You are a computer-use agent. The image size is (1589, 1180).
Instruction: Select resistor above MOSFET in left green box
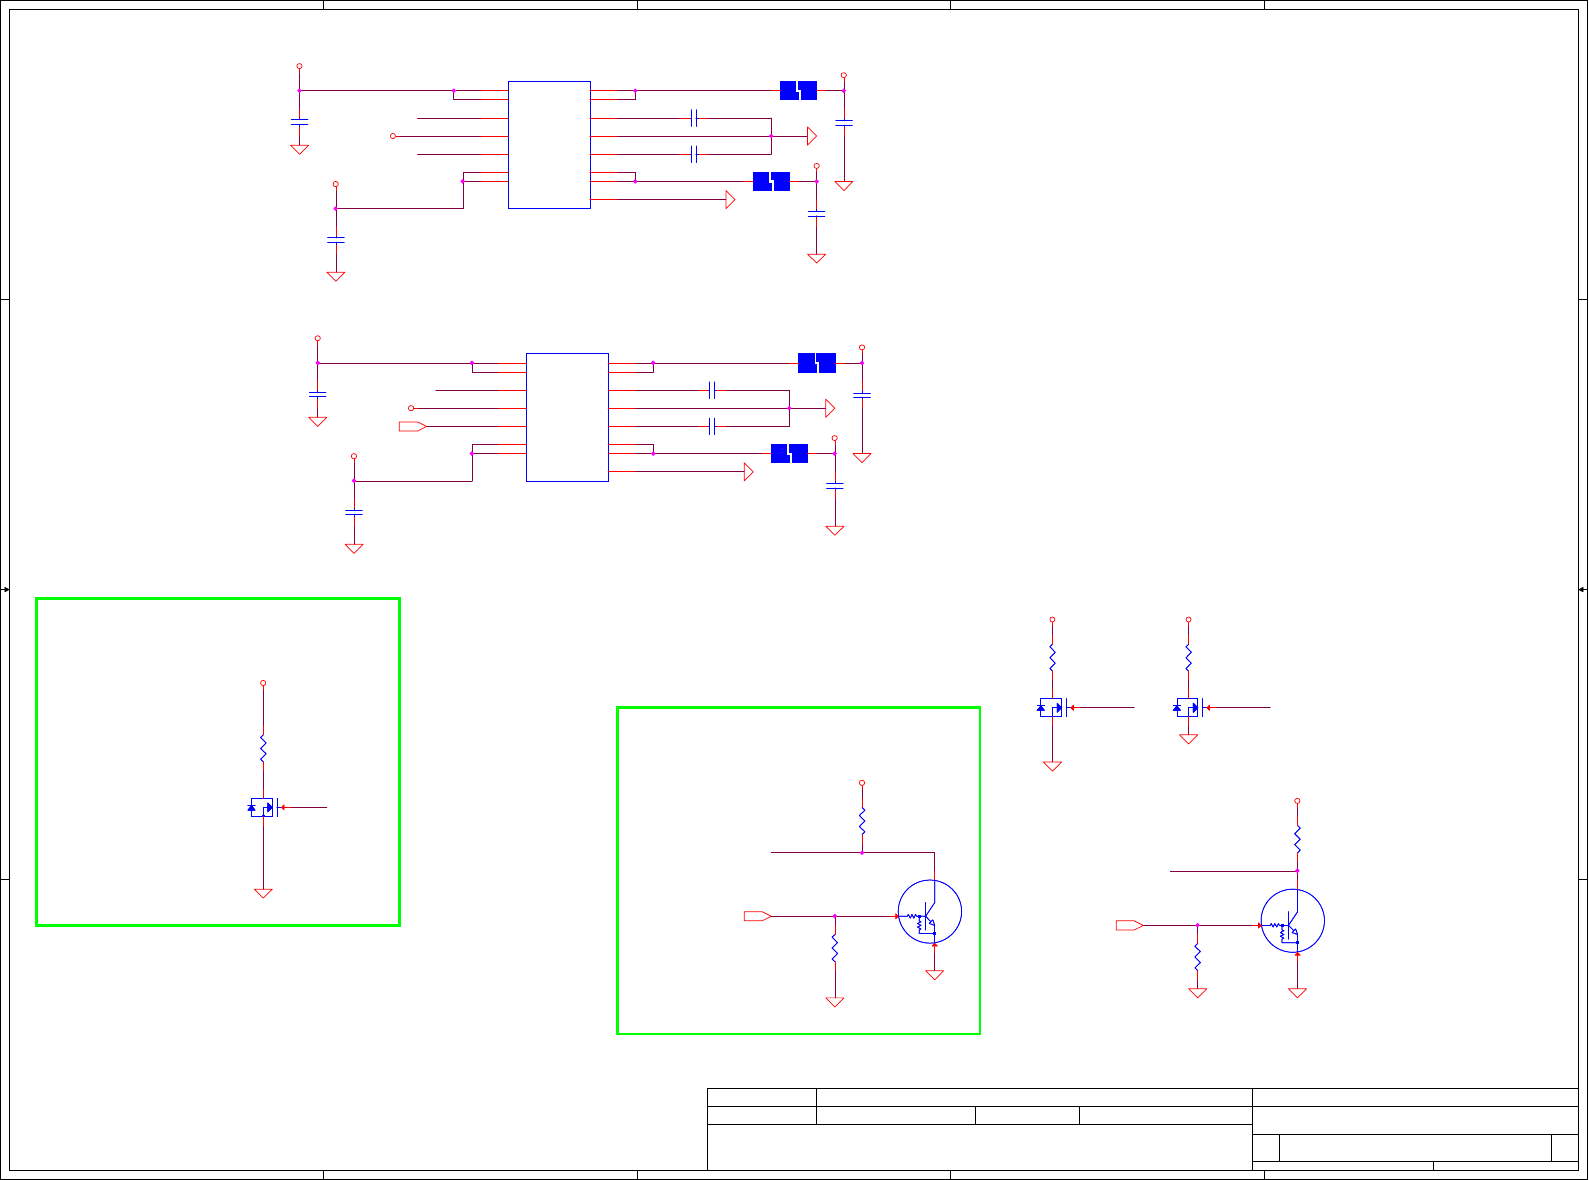[263, 748]
